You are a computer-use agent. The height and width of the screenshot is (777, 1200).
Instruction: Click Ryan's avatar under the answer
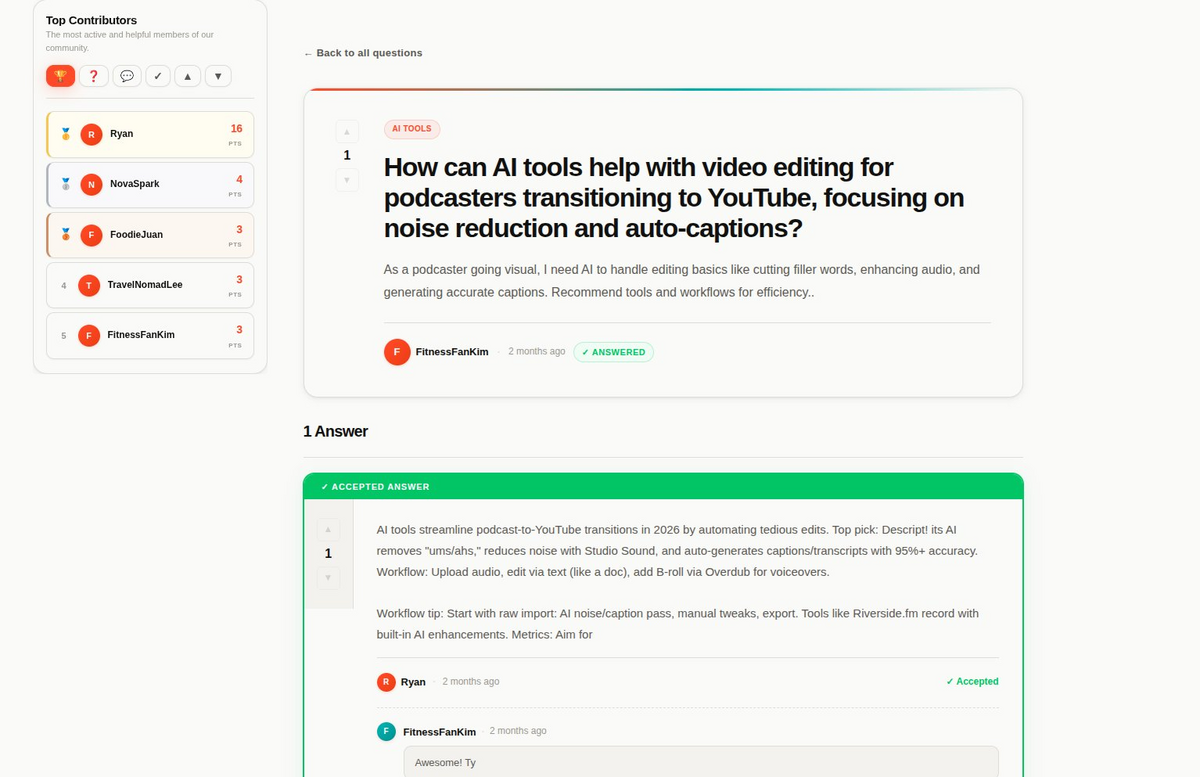point(386,682)
